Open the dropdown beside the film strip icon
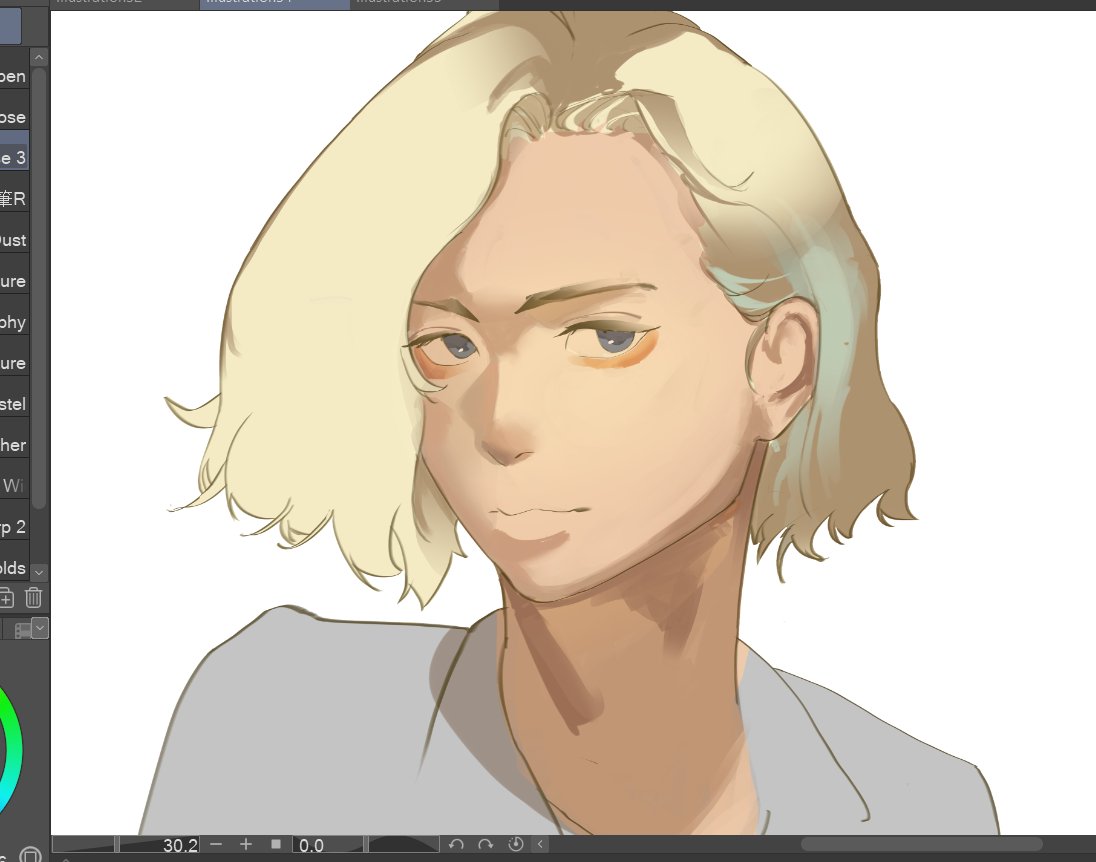 40,628
